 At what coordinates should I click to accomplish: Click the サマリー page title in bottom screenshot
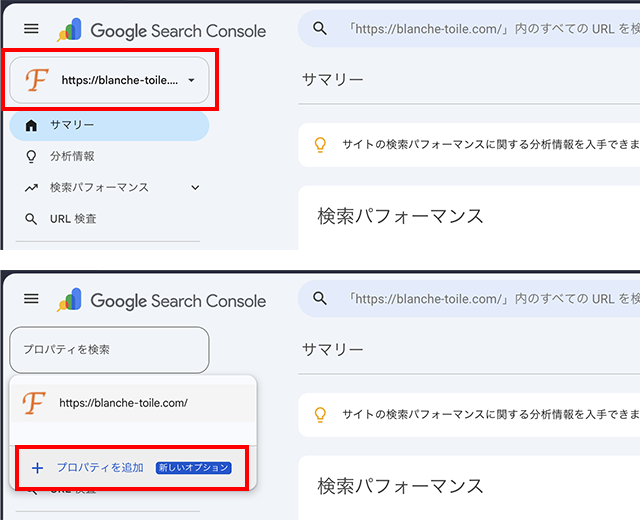(333, 350)
